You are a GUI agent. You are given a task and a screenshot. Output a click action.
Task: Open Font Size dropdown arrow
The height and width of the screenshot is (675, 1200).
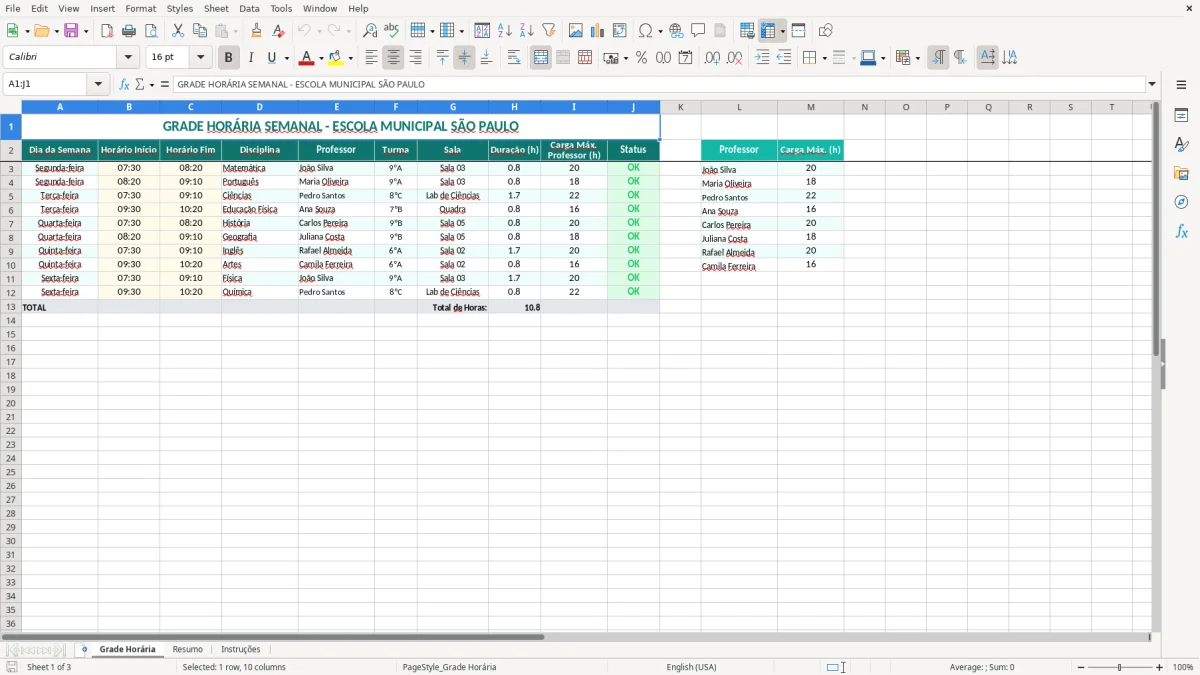200,58
